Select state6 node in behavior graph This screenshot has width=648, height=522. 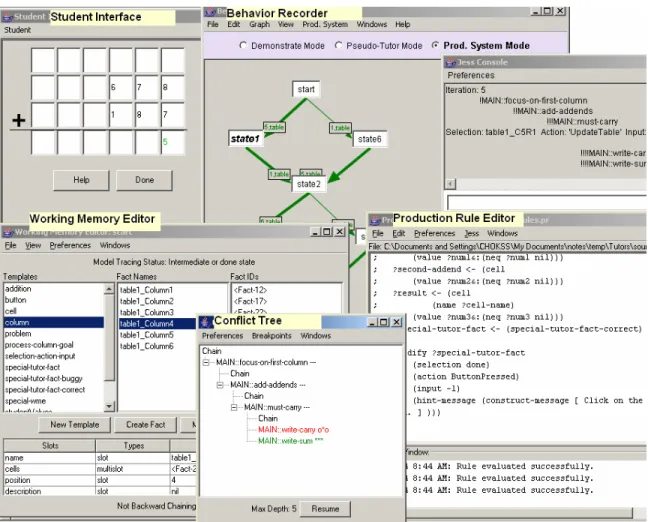coord(369,139)
